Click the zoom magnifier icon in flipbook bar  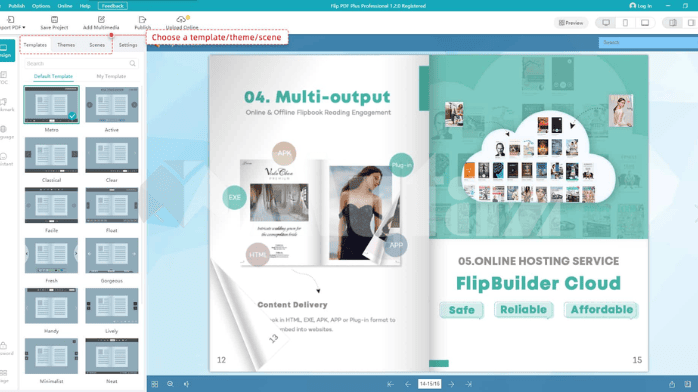coord(170,384)
